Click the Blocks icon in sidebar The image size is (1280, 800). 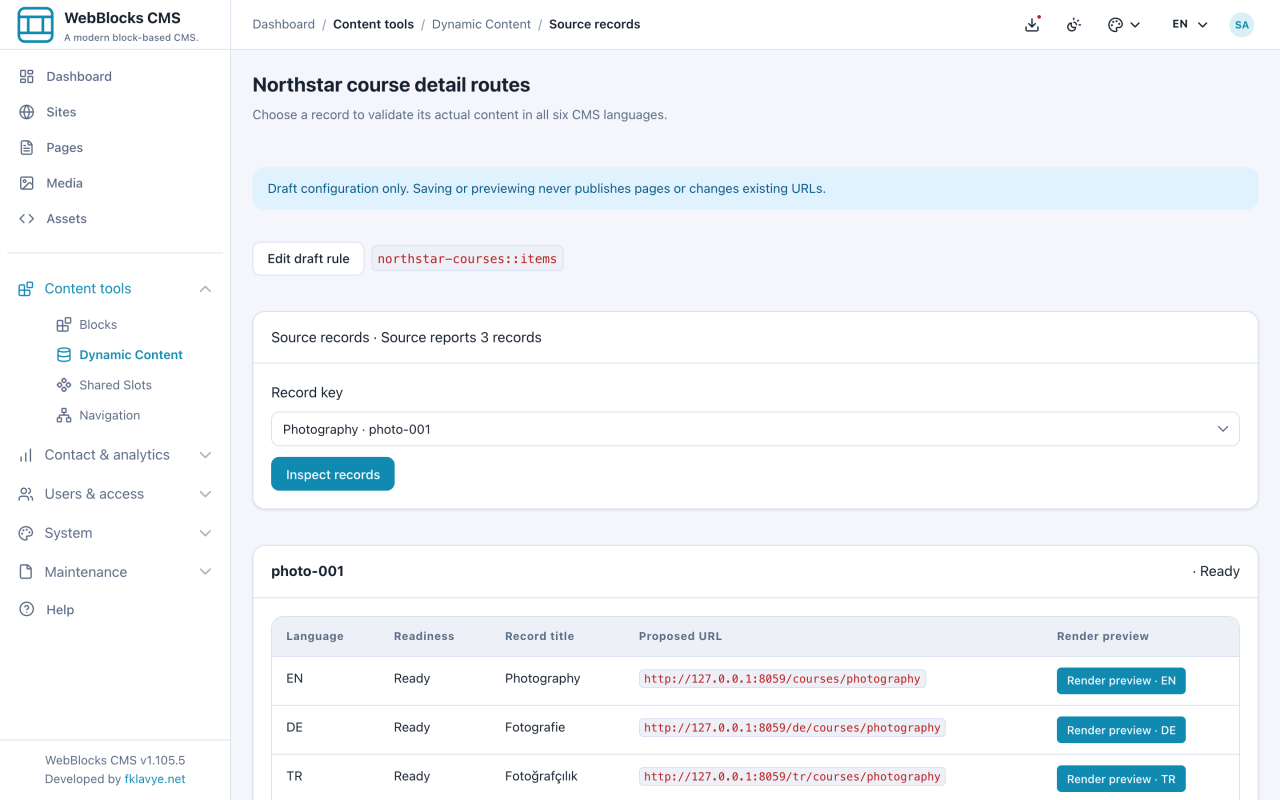coord(64,324)
